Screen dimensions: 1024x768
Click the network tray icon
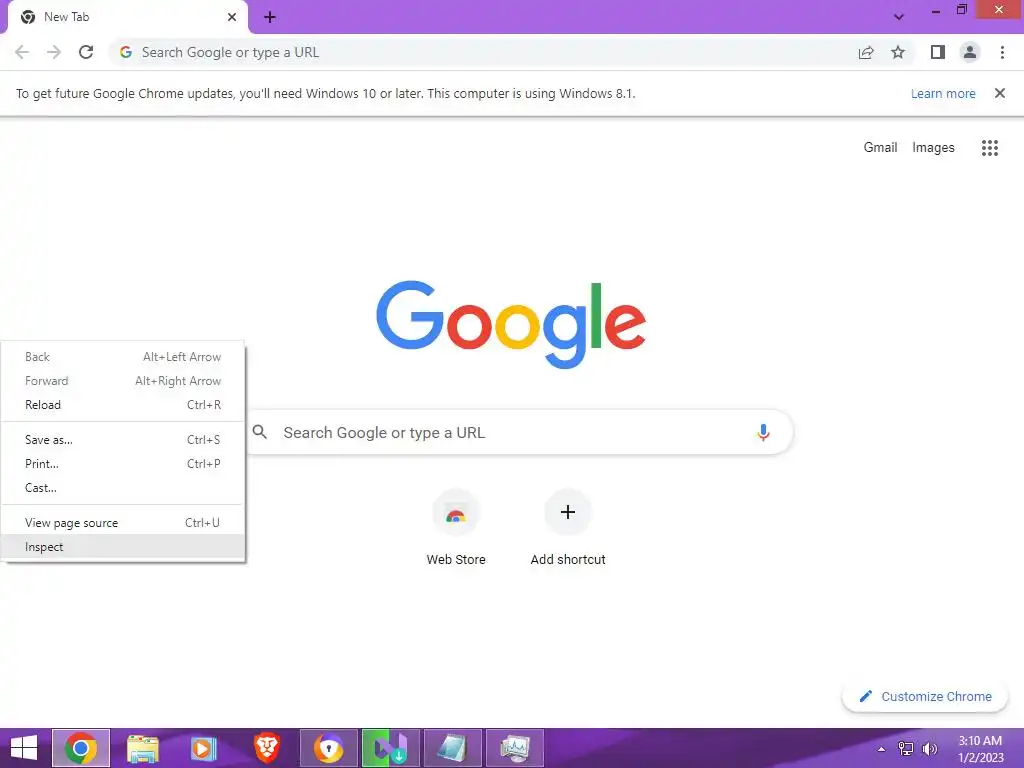point(906,749)
